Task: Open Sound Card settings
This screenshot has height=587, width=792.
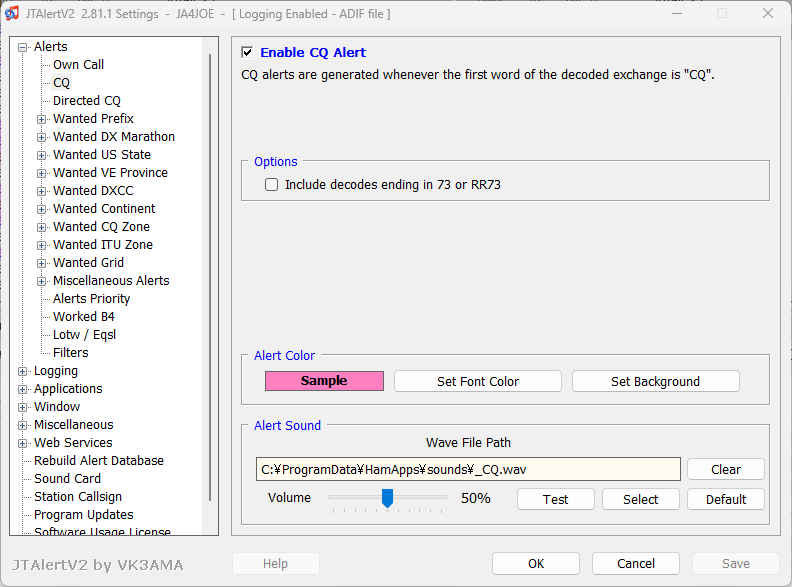Action: point(67,478)
